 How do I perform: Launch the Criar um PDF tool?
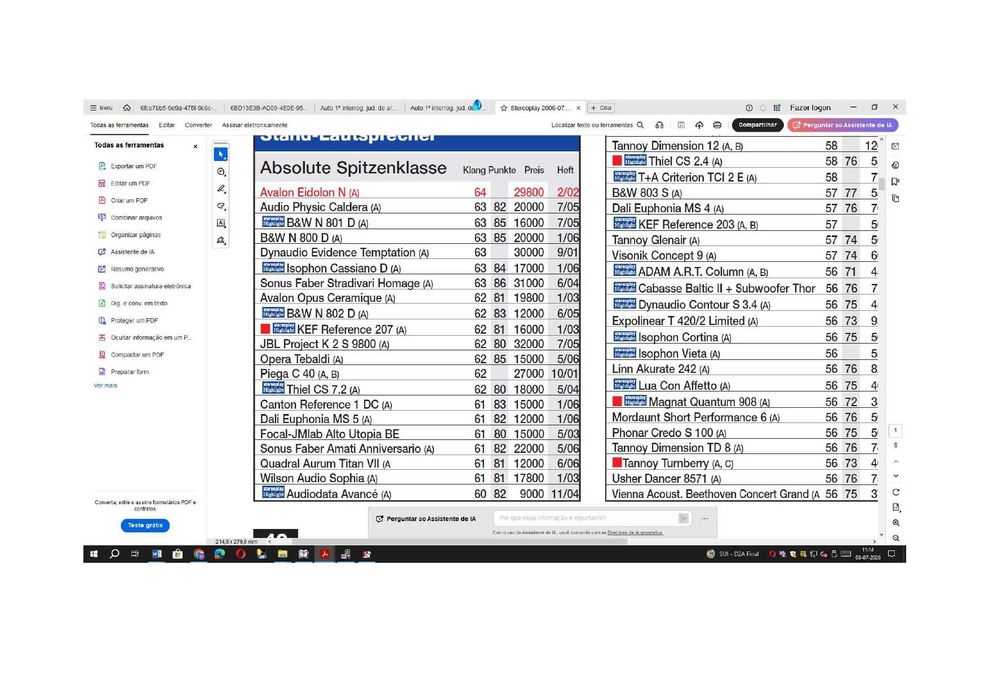point(123,201)
